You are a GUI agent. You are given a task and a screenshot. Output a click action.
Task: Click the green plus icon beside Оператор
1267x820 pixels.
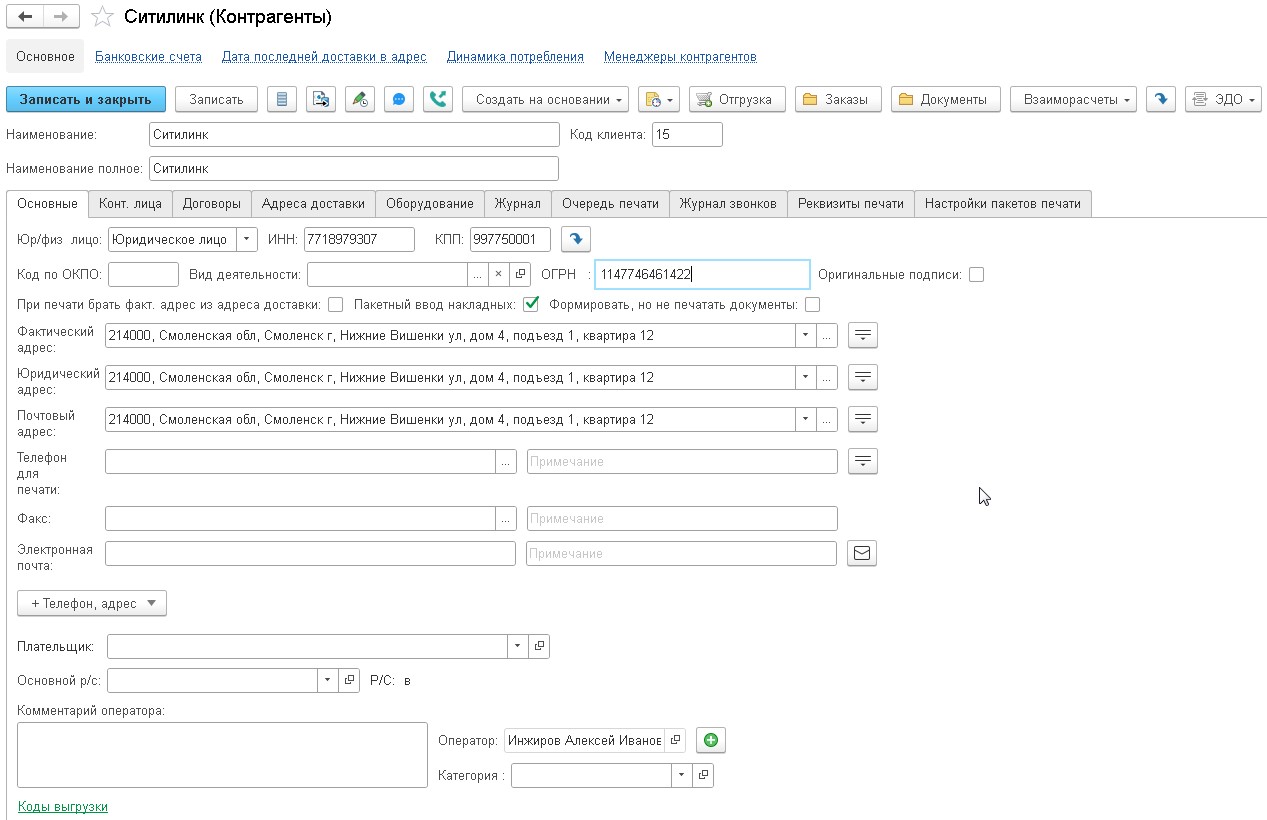pos(711,740)
